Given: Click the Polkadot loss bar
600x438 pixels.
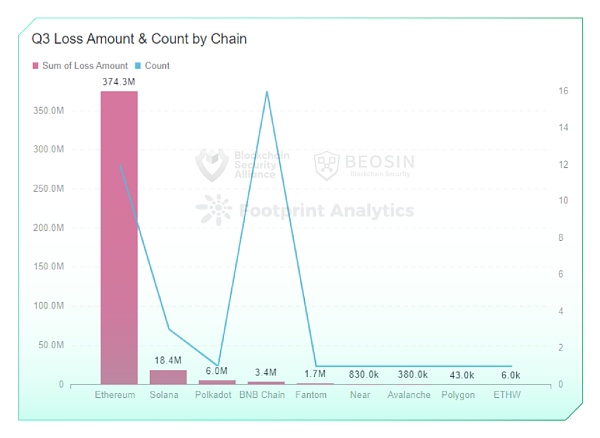Looking at the screenshot, I should (x=217, y=381).
